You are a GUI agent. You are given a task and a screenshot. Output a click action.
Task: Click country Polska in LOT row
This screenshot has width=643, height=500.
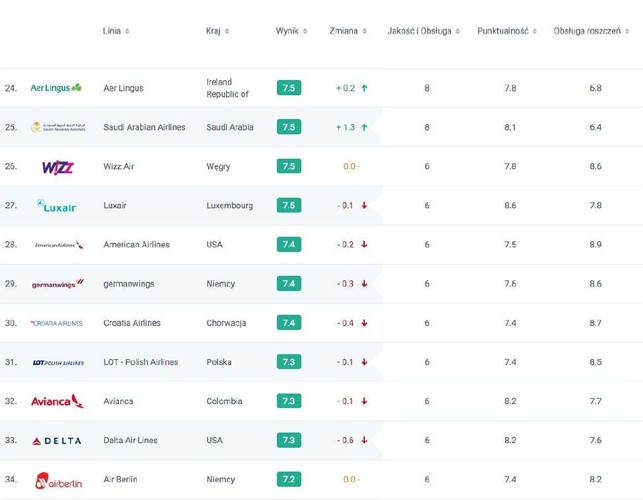click(x=219, y=362)
